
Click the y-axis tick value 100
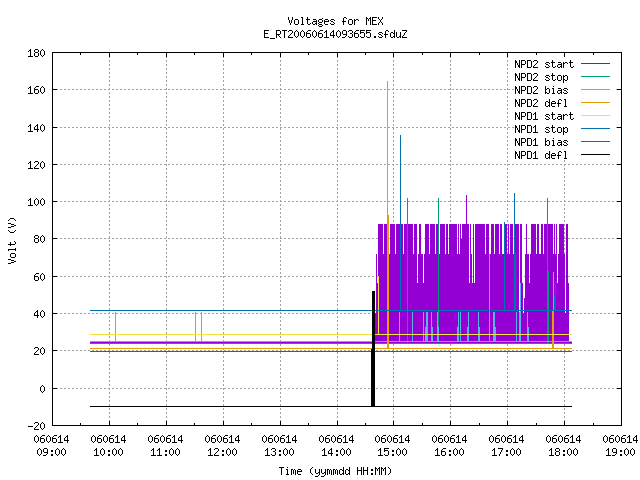[x=36, y=202]
